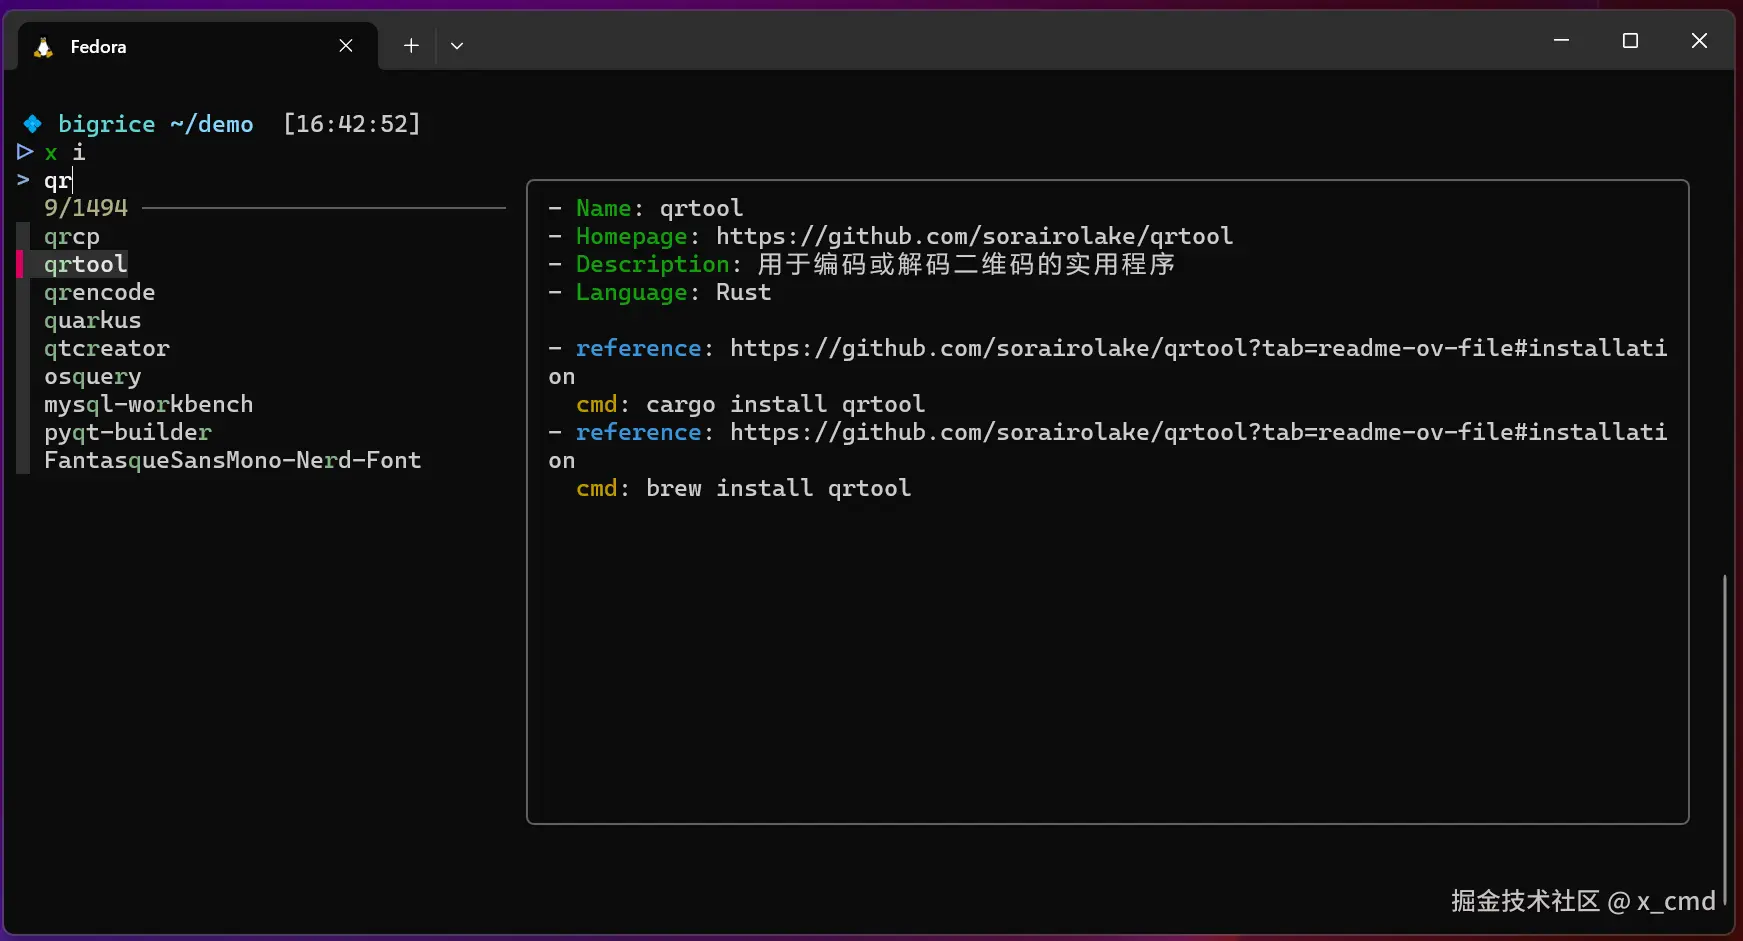This screenshot has width=1743, height=941.
Task: Switch to the Fedora tab
Action: pos(198,46)
